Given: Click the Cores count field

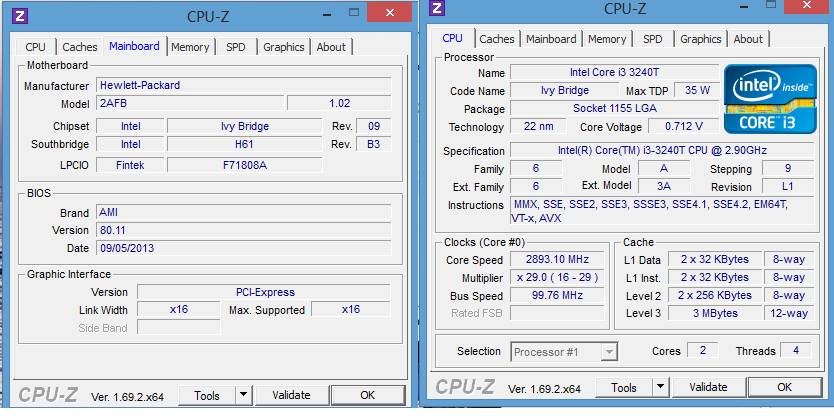Looking at the screenshot, I should [x=702, y=351].
